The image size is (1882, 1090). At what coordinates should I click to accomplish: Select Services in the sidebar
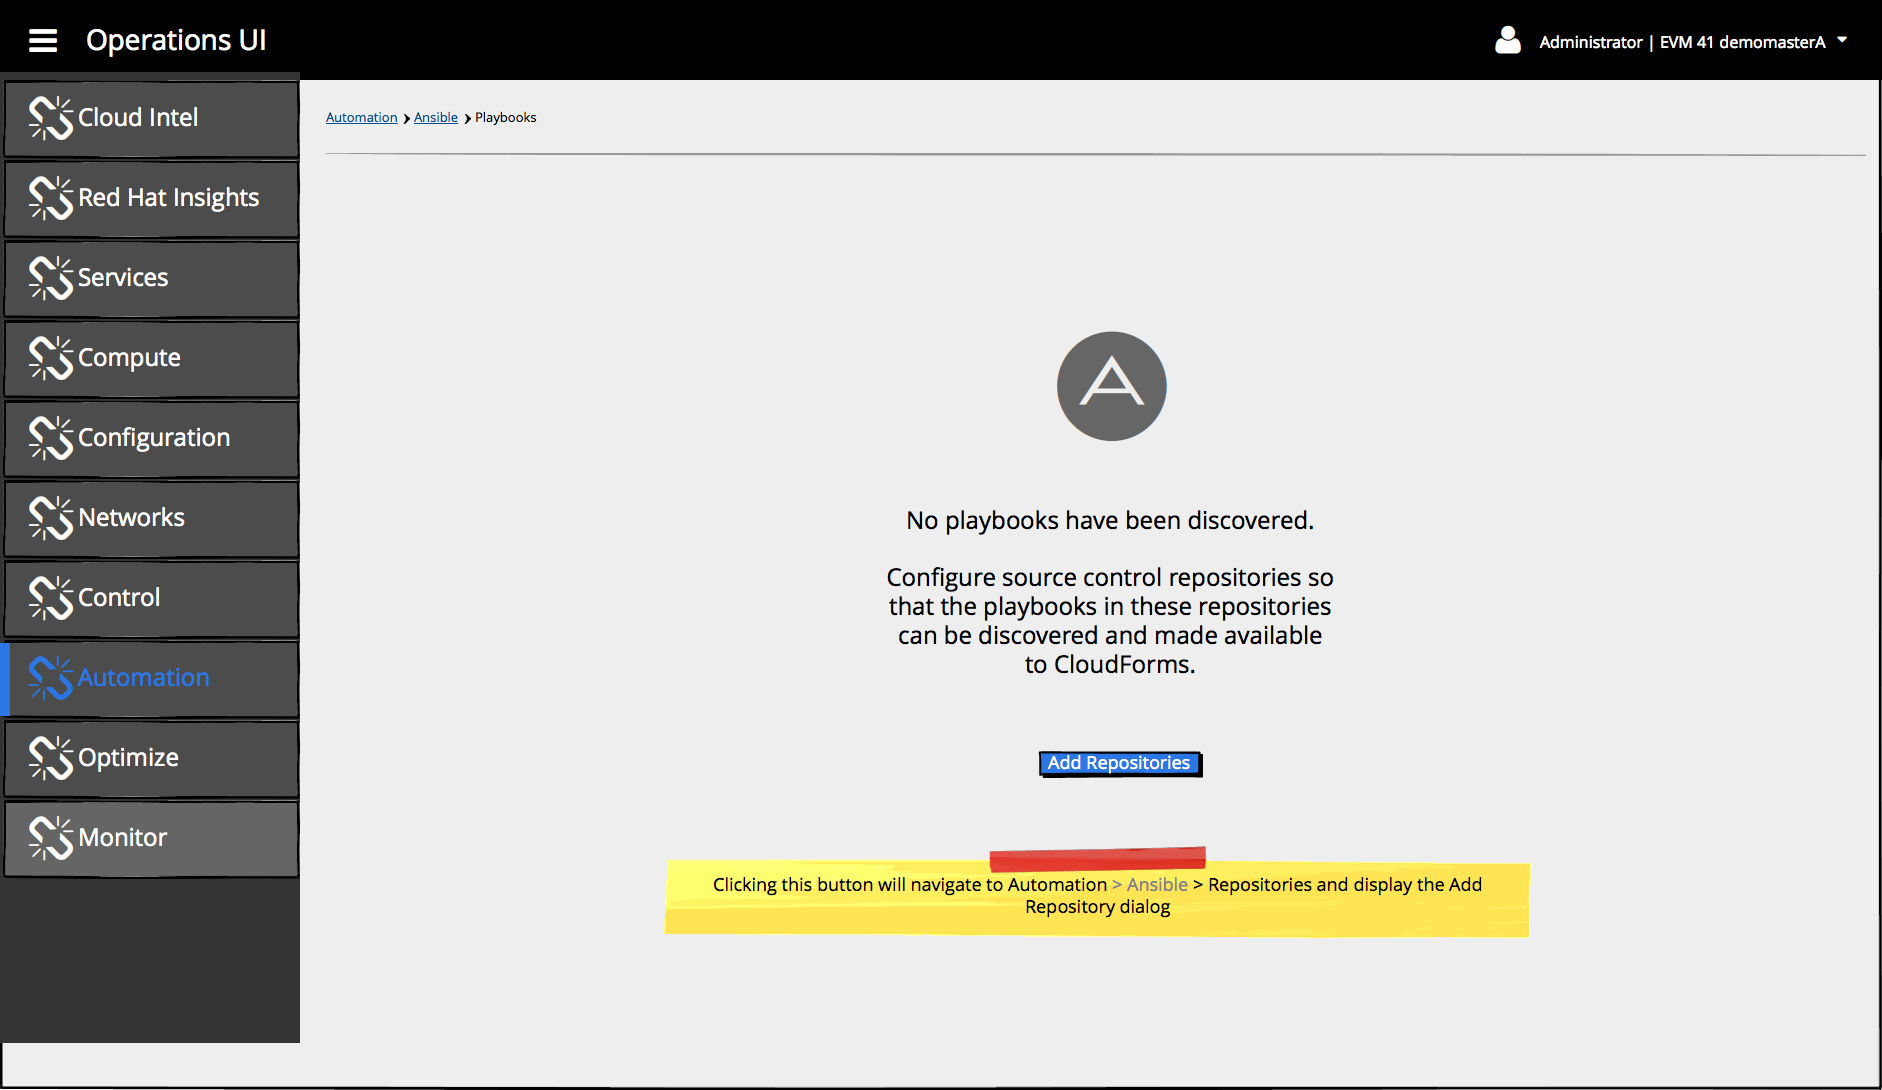152,279
